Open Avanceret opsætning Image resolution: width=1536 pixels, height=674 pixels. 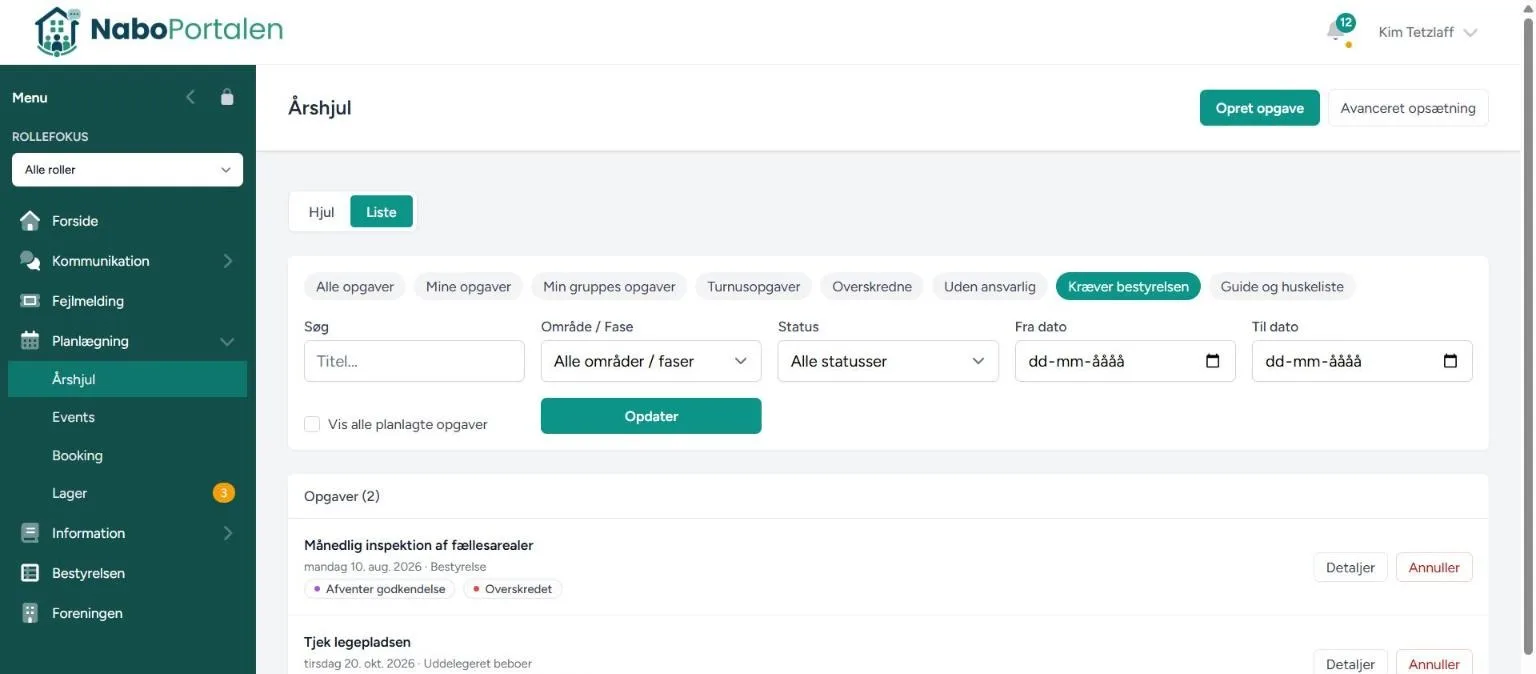point(1408,108)
